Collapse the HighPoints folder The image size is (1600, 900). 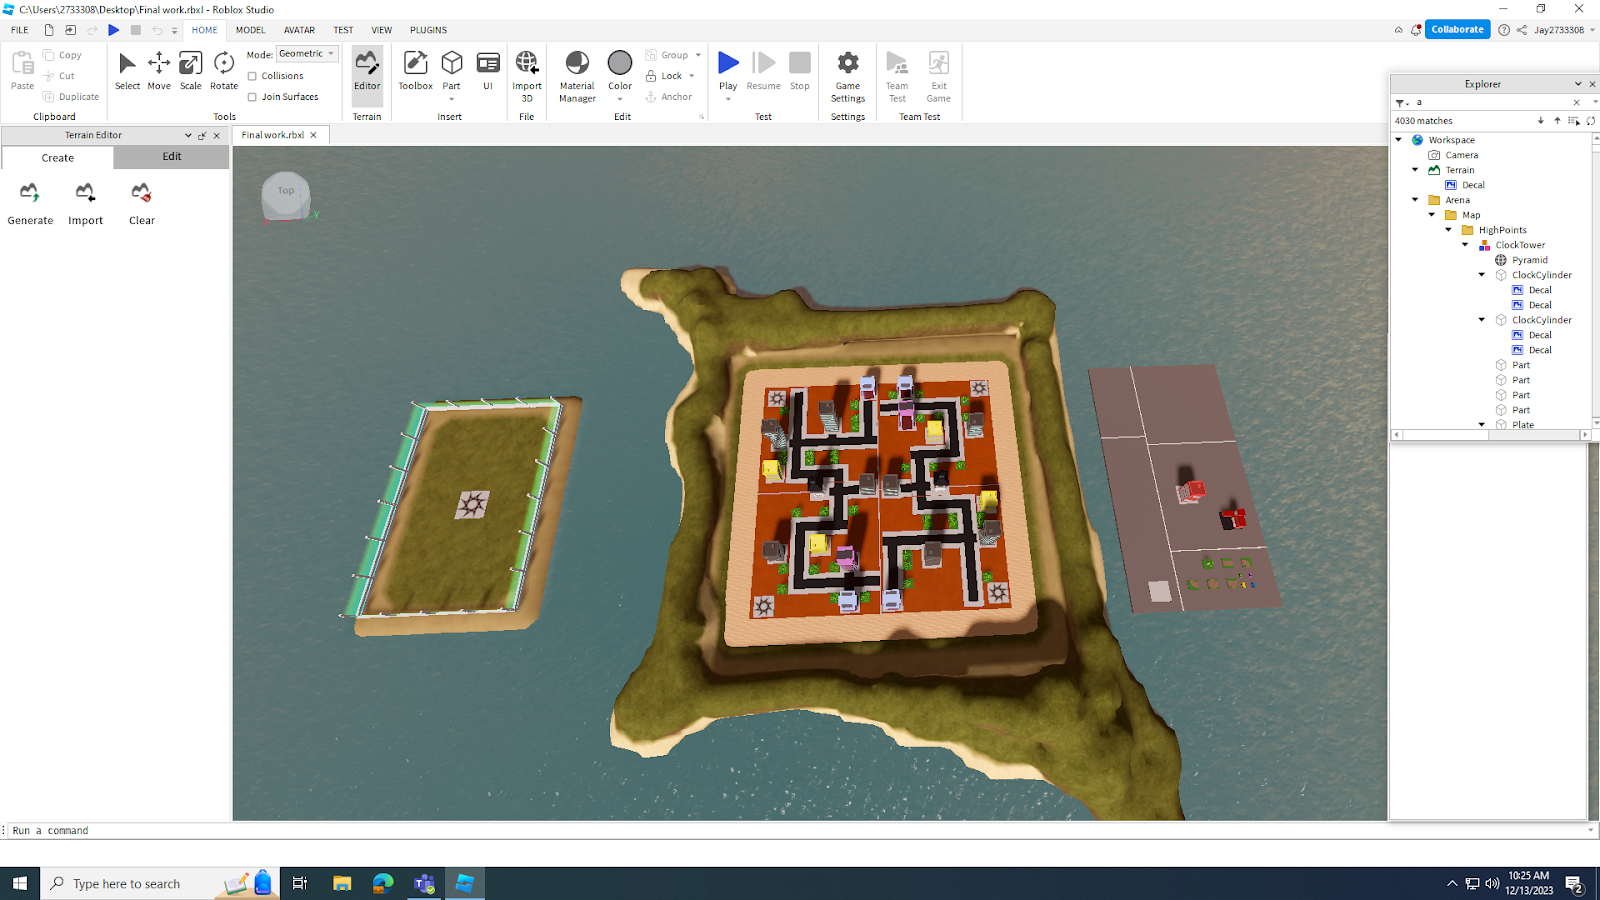[1449, 230]
